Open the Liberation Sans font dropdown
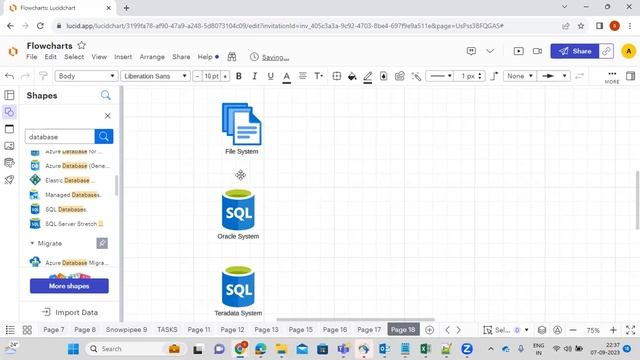This screenshot has height=360, width=640. tap(155, 76)
